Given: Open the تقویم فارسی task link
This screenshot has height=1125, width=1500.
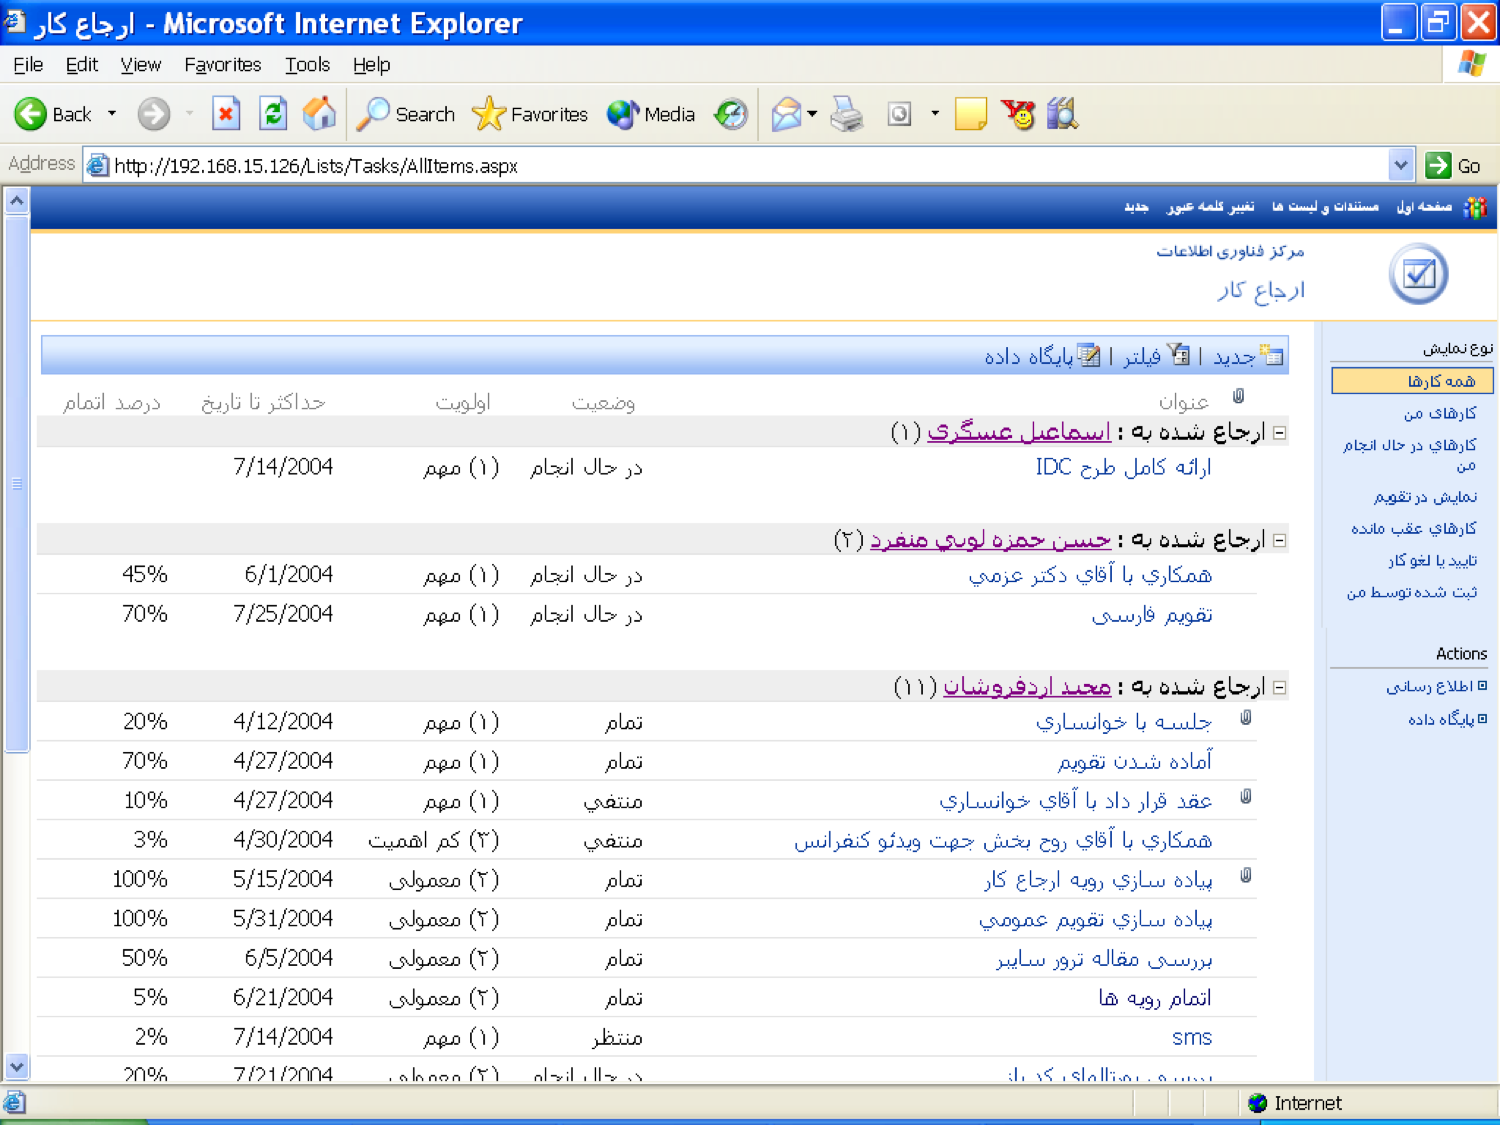Looking at the screenshot, I should coord(1152,615).
